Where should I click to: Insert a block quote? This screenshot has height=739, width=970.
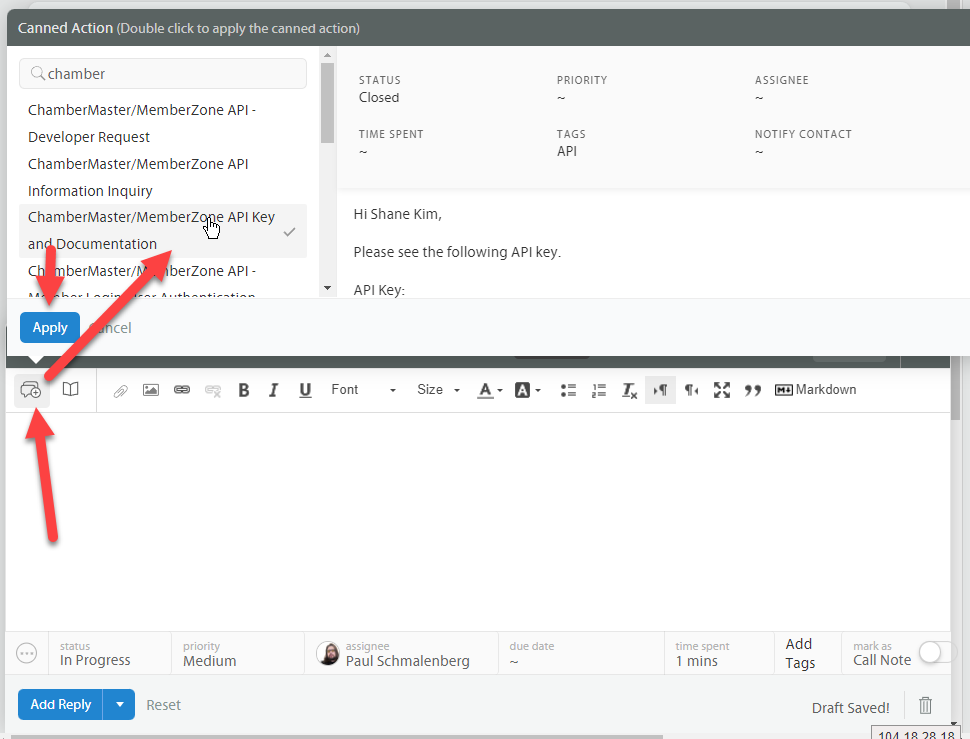click(753, 390)
